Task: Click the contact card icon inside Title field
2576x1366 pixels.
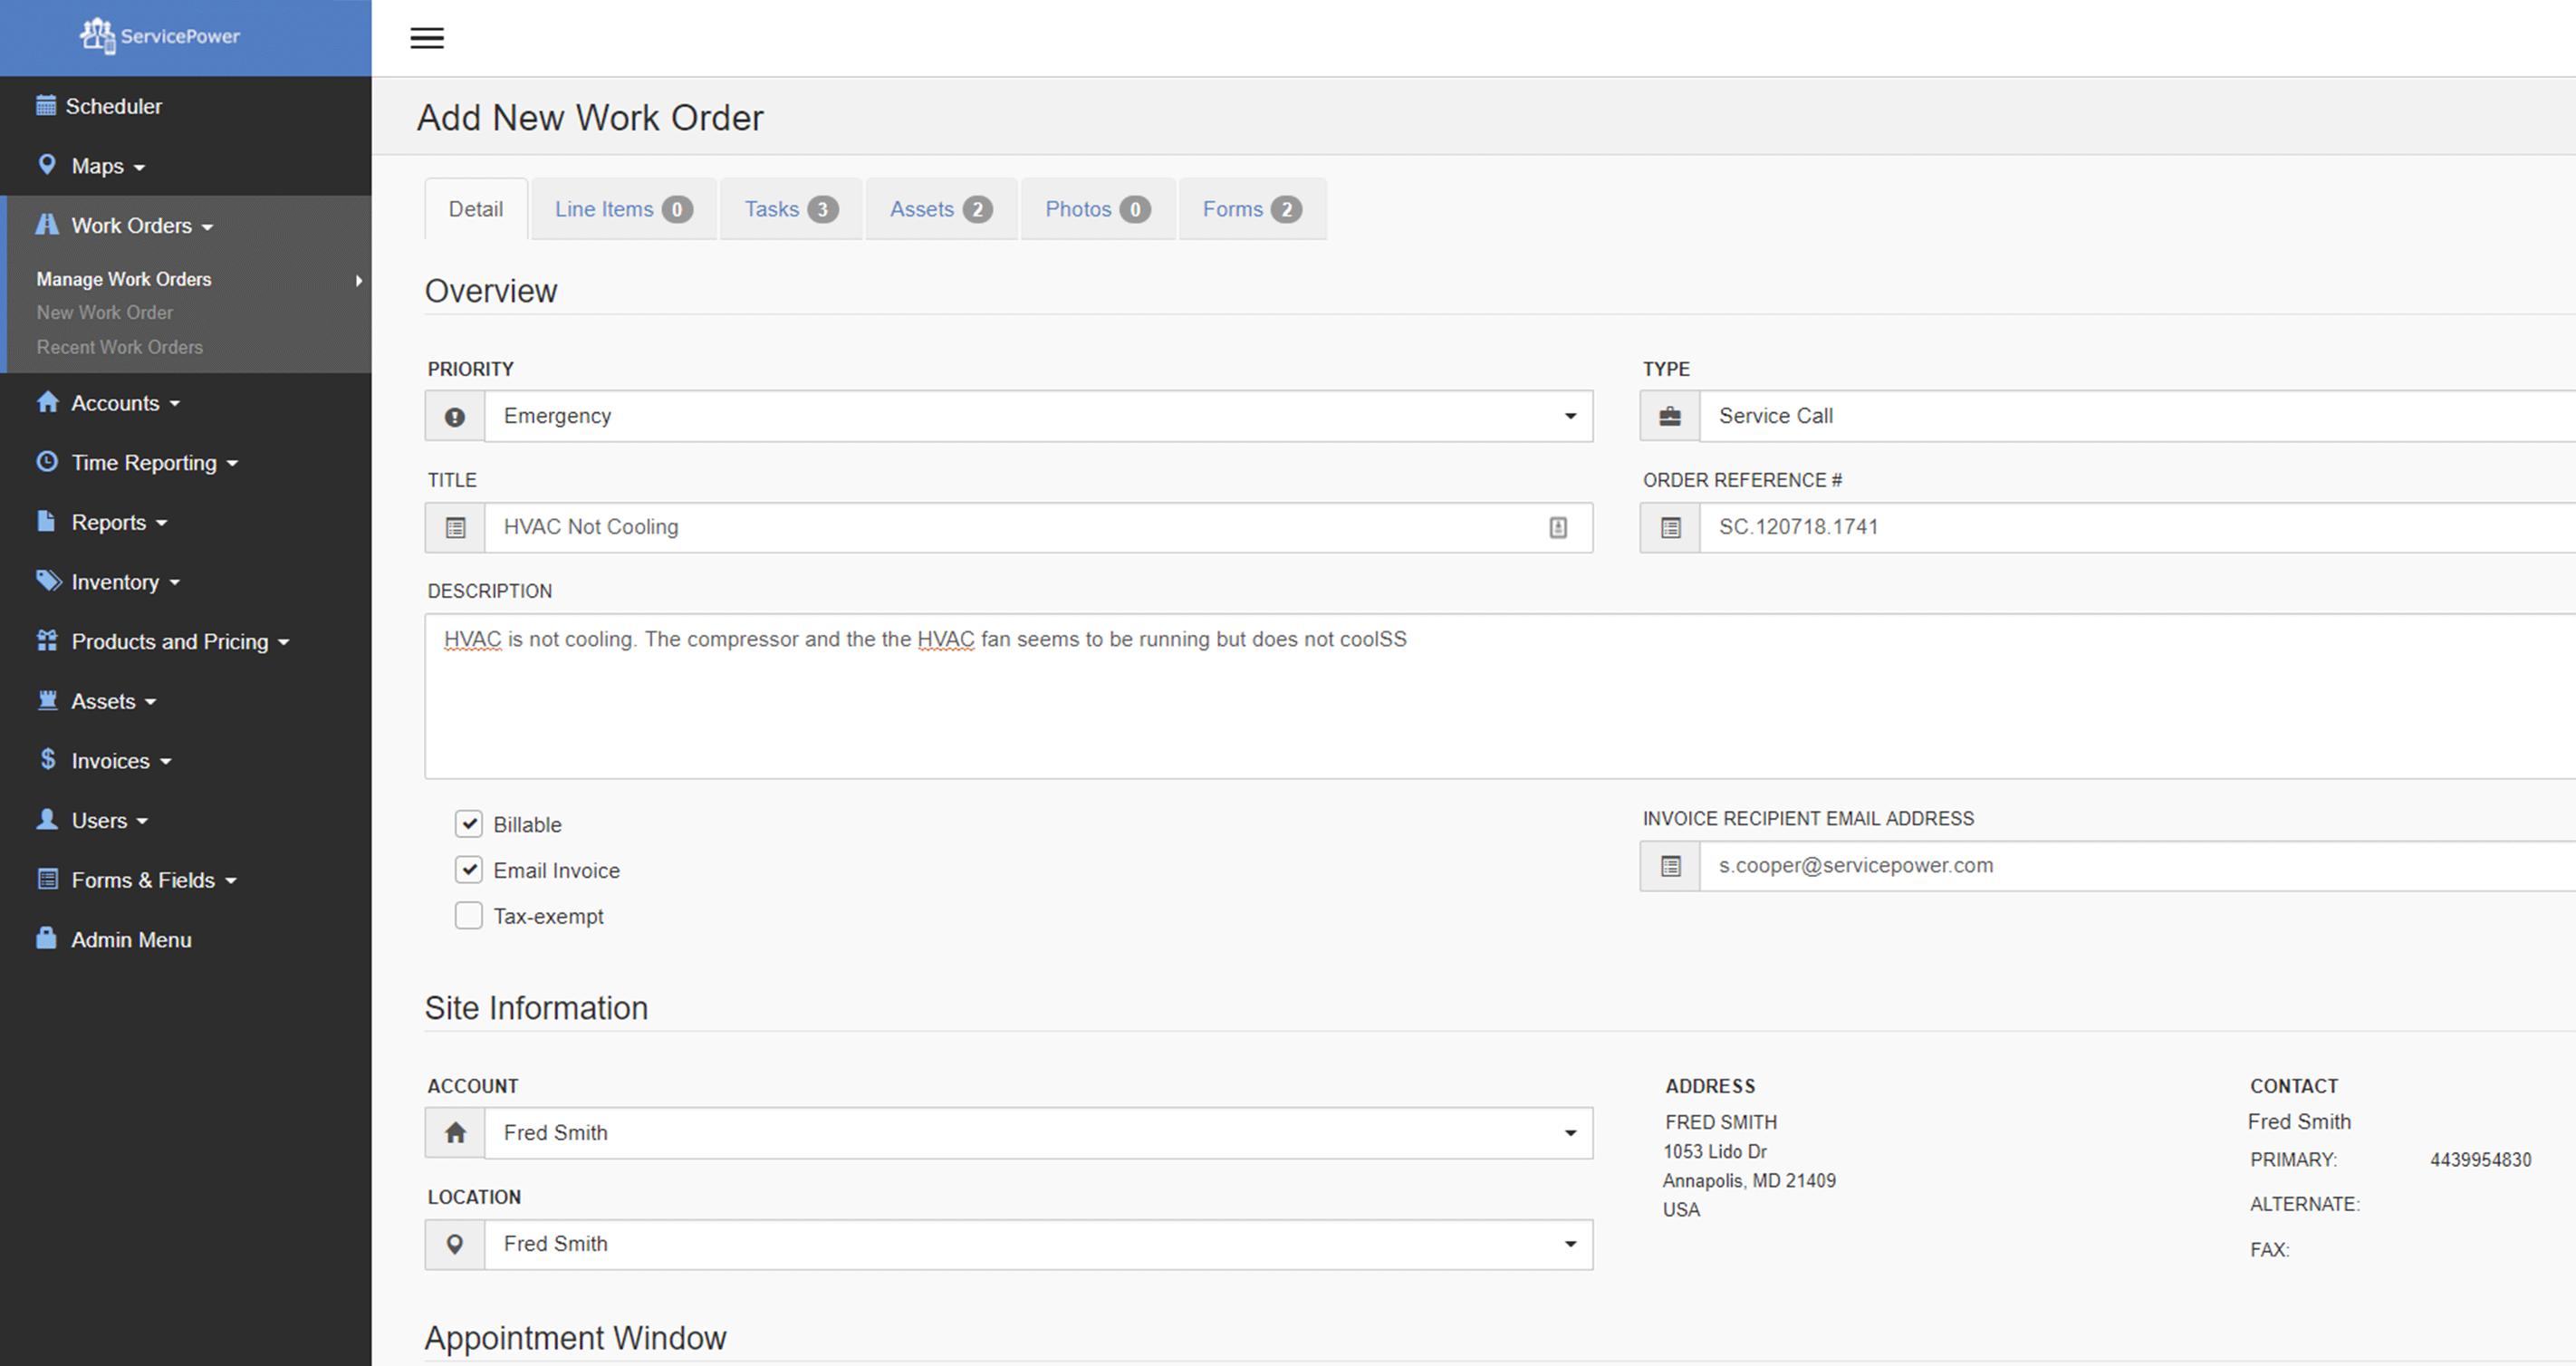Action: pos(1558,528)
